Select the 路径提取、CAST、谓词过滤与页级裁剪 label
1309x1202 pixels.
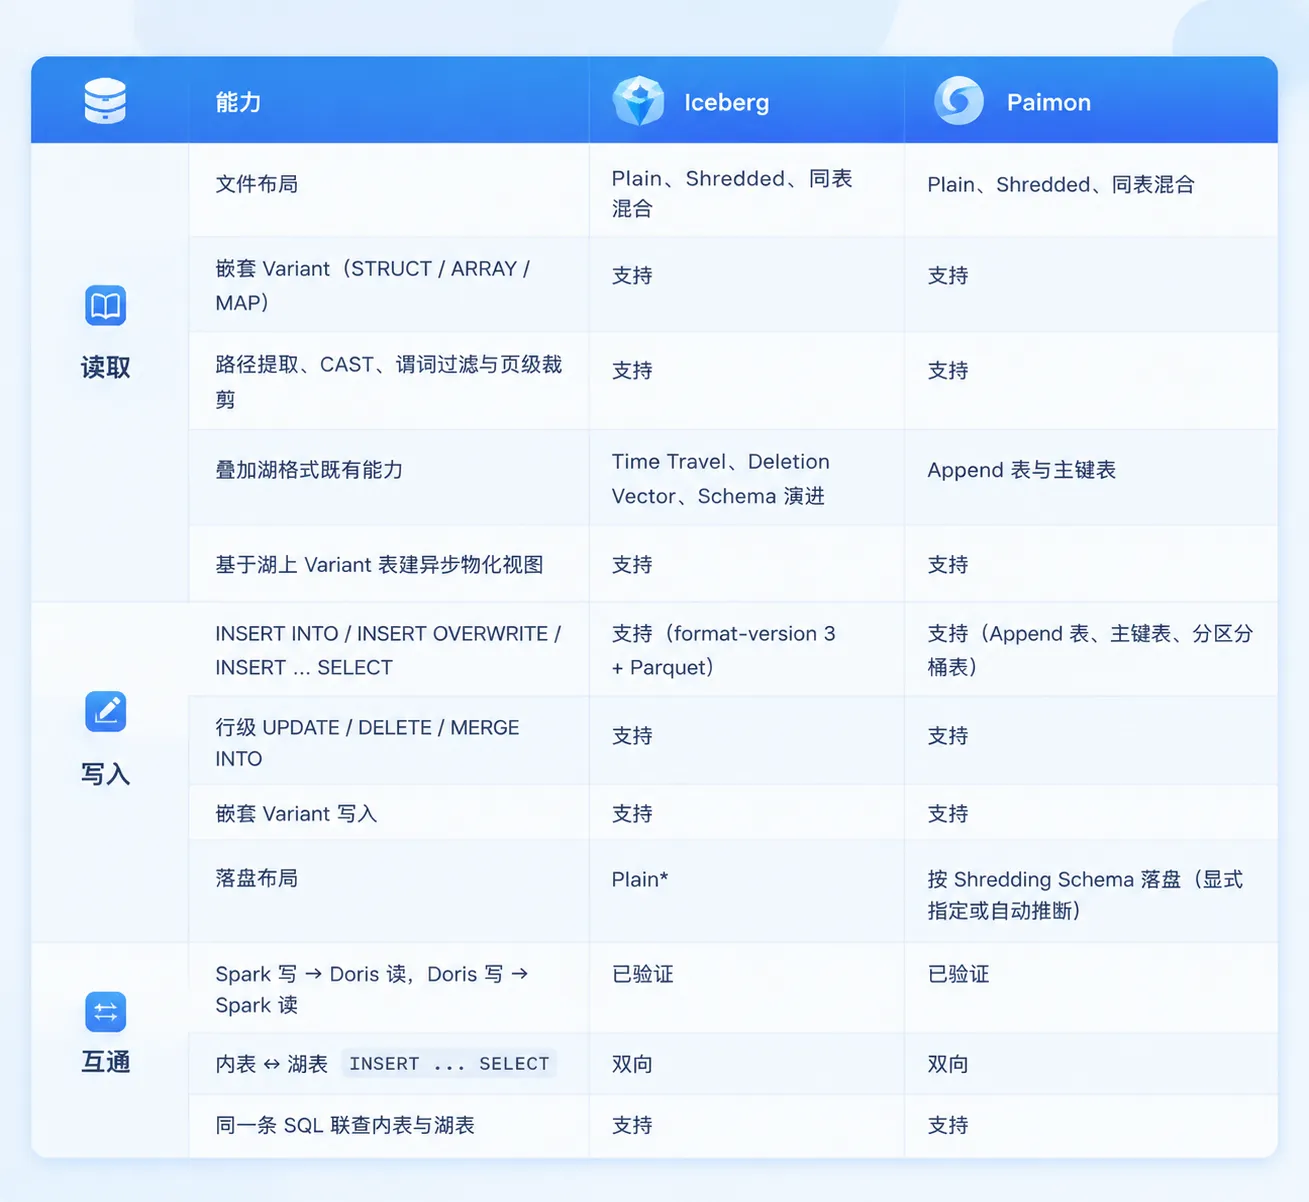tap(389, 381)
